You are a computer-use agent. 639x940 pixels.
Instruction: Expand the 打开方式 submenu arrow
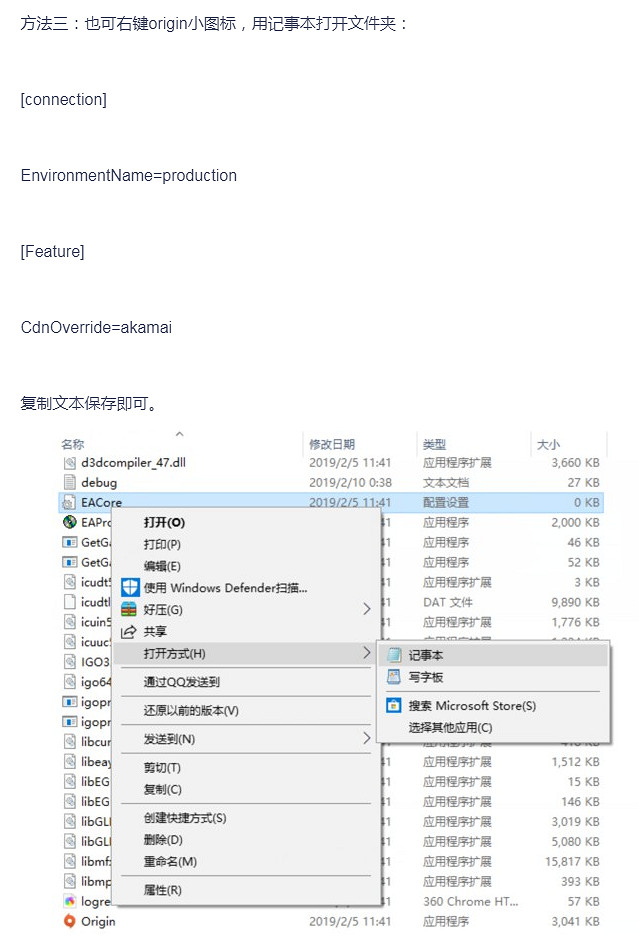tap(366, 653)
